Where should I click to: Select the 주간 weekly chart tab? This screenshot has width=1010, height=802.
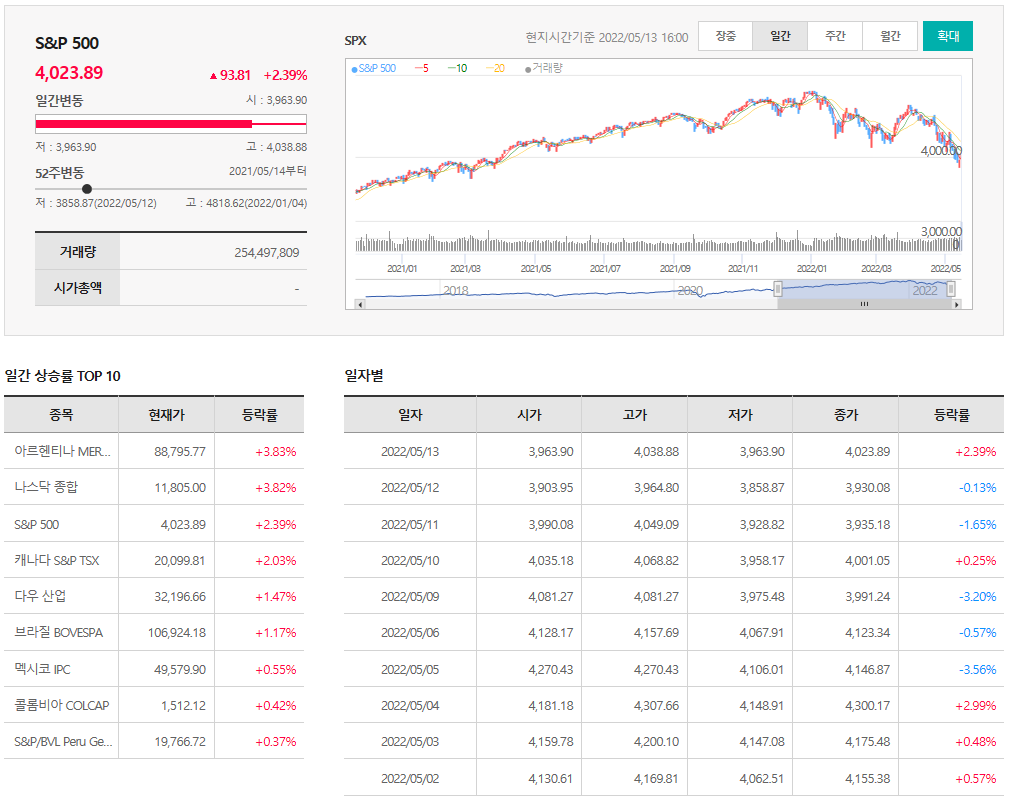(x=835, y=36)
